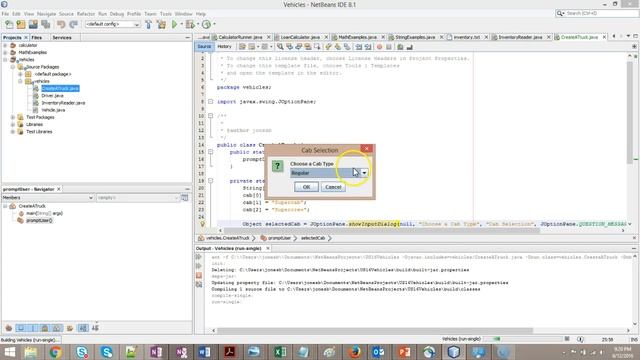Image resolution: width=640 pixels, height=360 pixels.
Task: Click the Build Project hammer icon
Action: (149, 24)
